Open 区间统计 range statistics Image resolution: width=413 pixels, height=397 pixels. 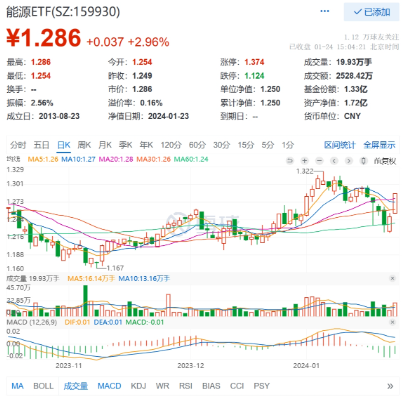click(x=340, y=145)
